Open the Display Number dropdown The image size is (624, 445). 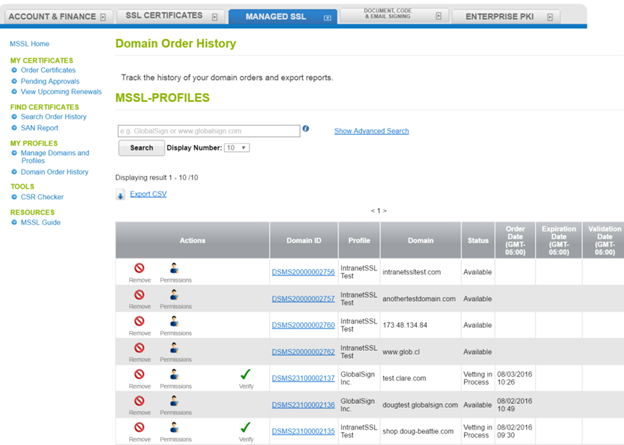[236, 148]
